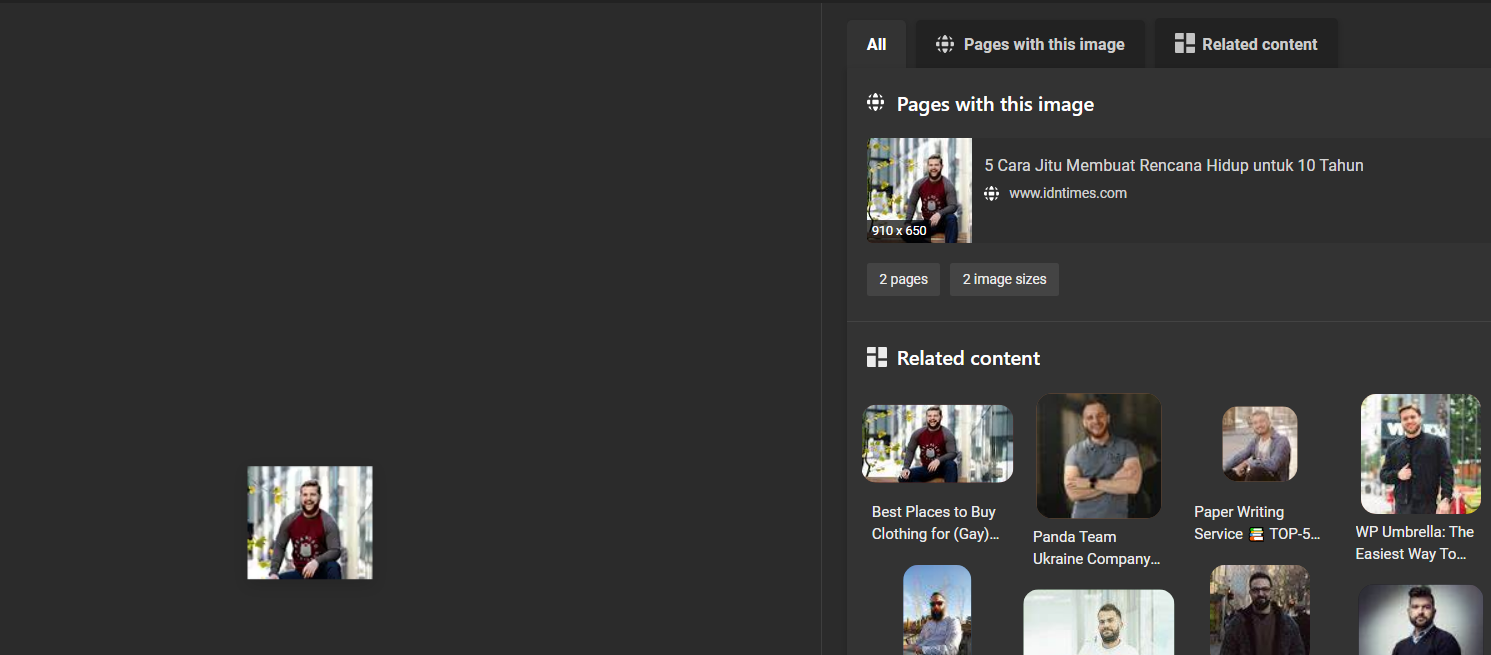Open the Paper Writing Service image thumbnail
This screenshot has width=1491, height=655.
(x=1259, y=443)
